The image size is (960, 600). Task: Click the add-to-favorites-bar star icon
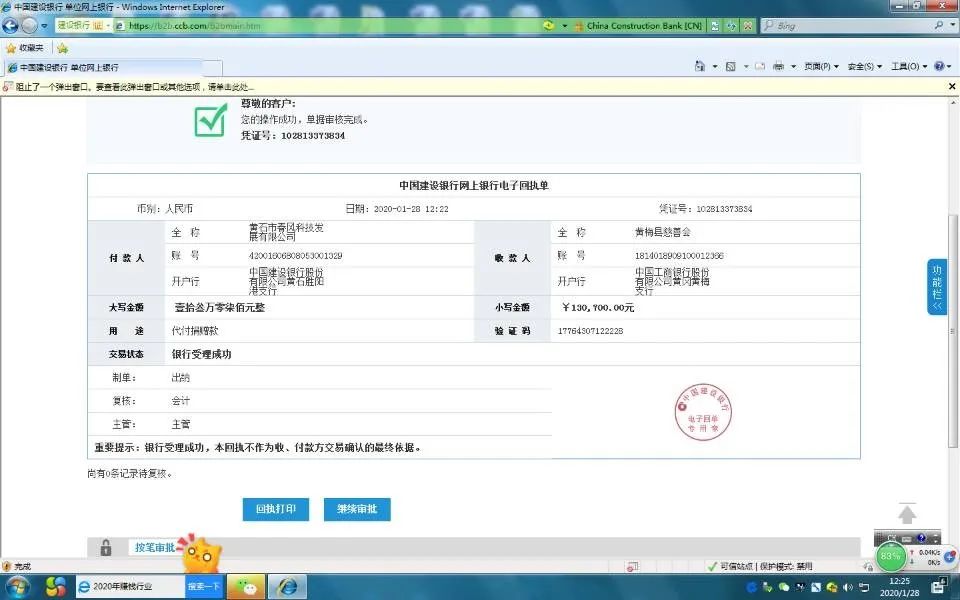pyautogui.click(x=62, y=48)
